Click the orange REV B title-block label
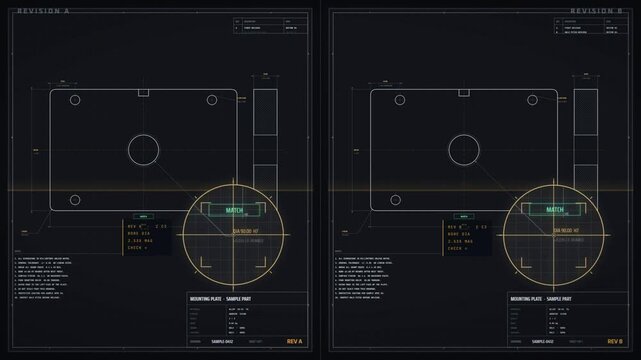The height and width of the screenshot is (360, 641). coord(615,341)
